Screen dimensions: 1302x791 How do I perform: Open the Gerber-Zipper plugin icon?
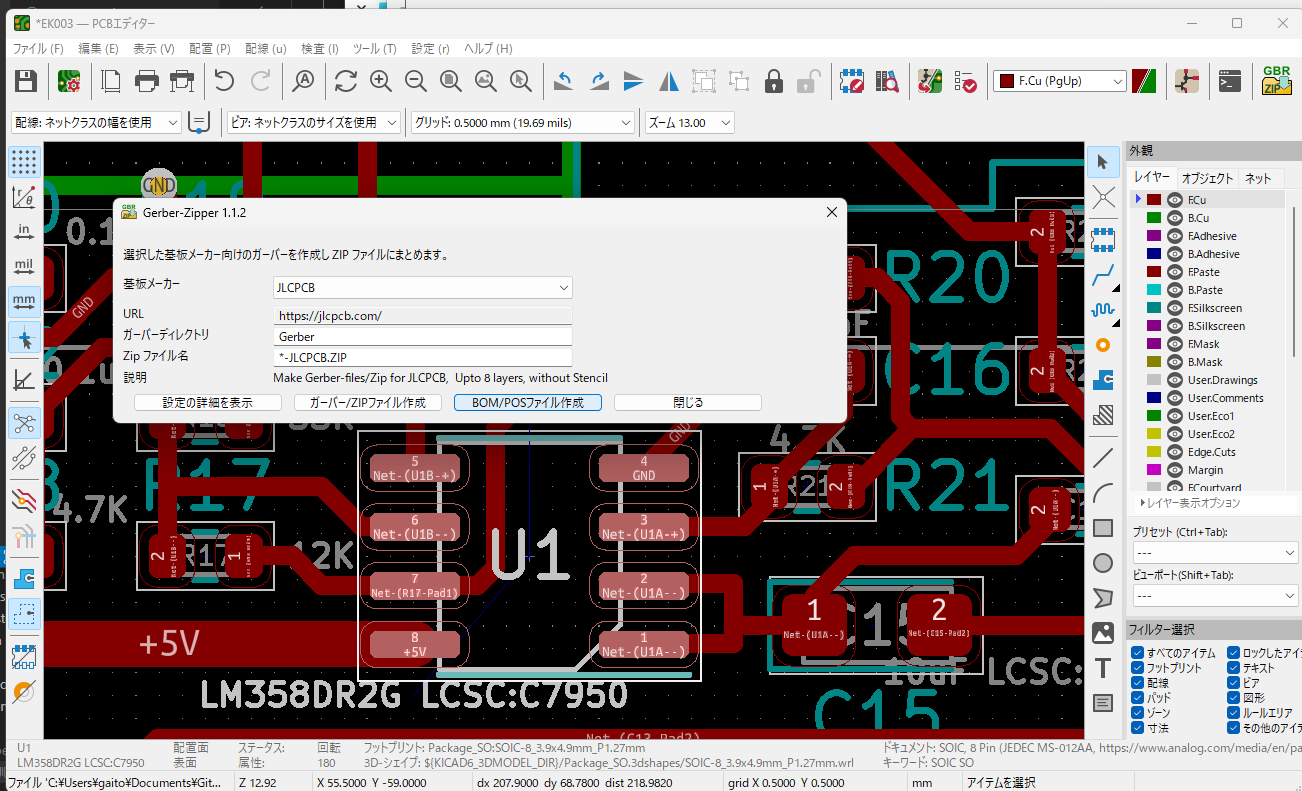(x=1277, y=80)
